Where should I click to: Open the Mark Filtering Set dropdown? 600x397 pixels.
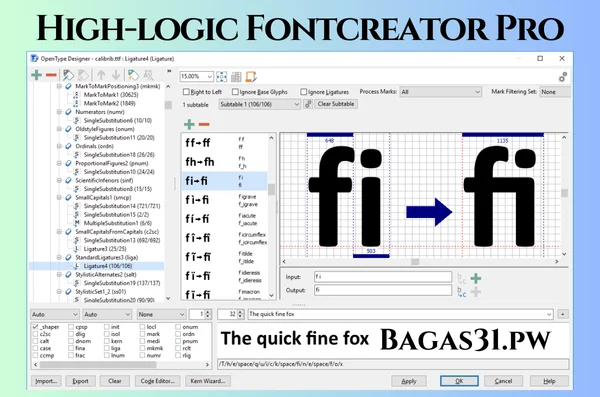[x=555, y=92]
